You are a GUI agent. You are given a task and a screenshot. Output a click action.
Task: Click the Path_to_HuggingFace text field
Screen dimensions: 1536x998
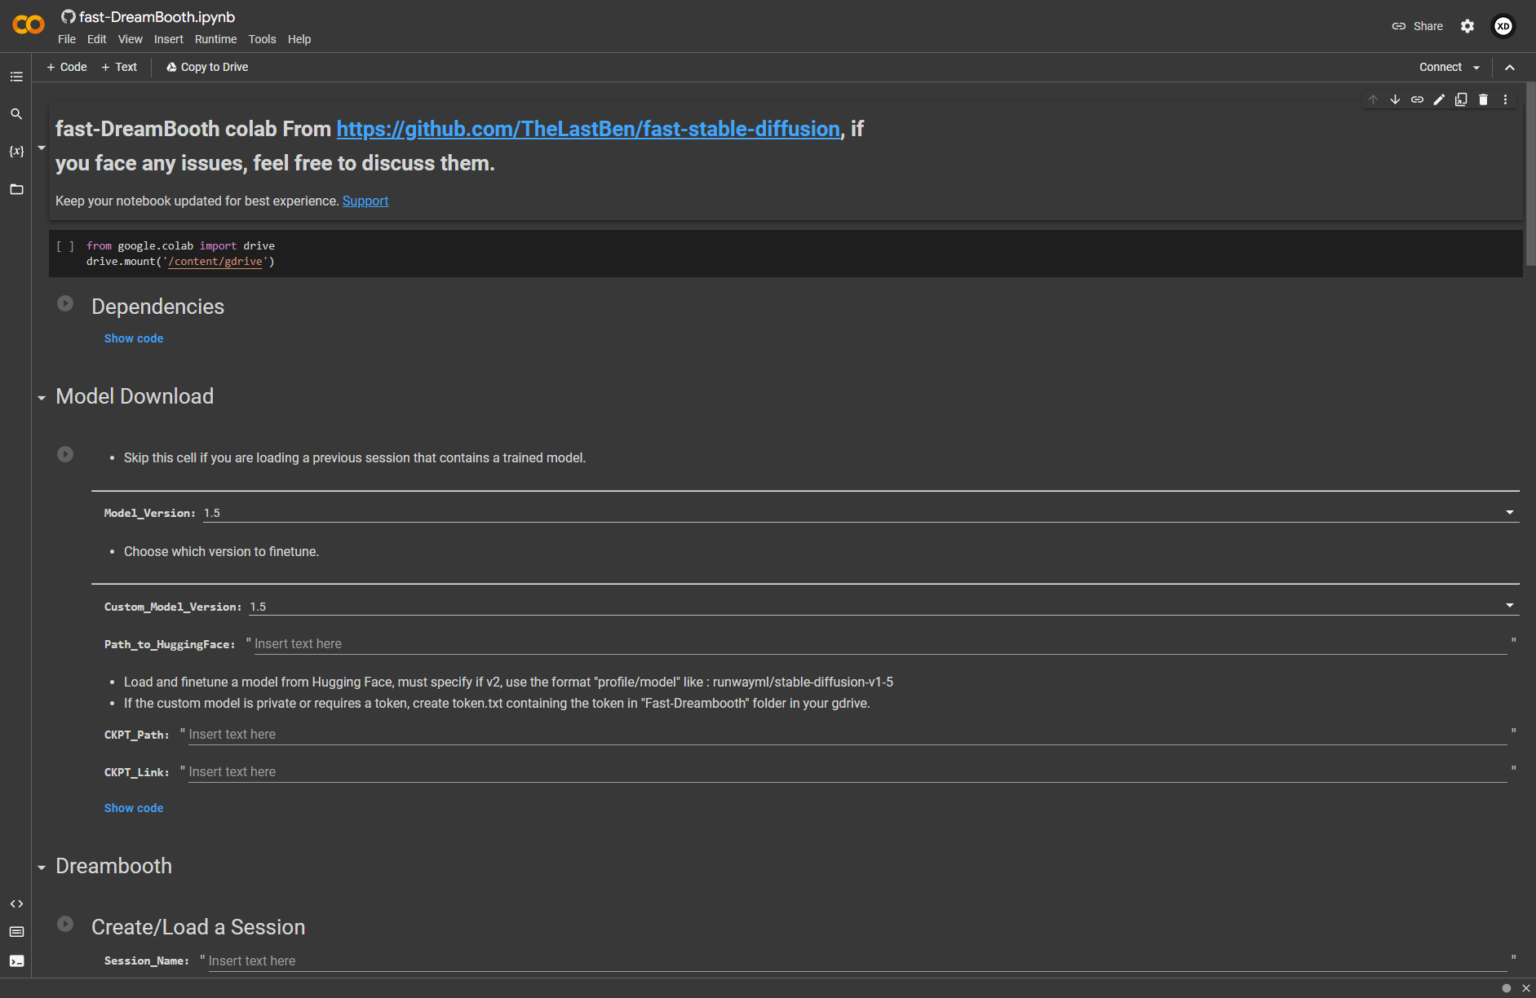click(878, 644)
